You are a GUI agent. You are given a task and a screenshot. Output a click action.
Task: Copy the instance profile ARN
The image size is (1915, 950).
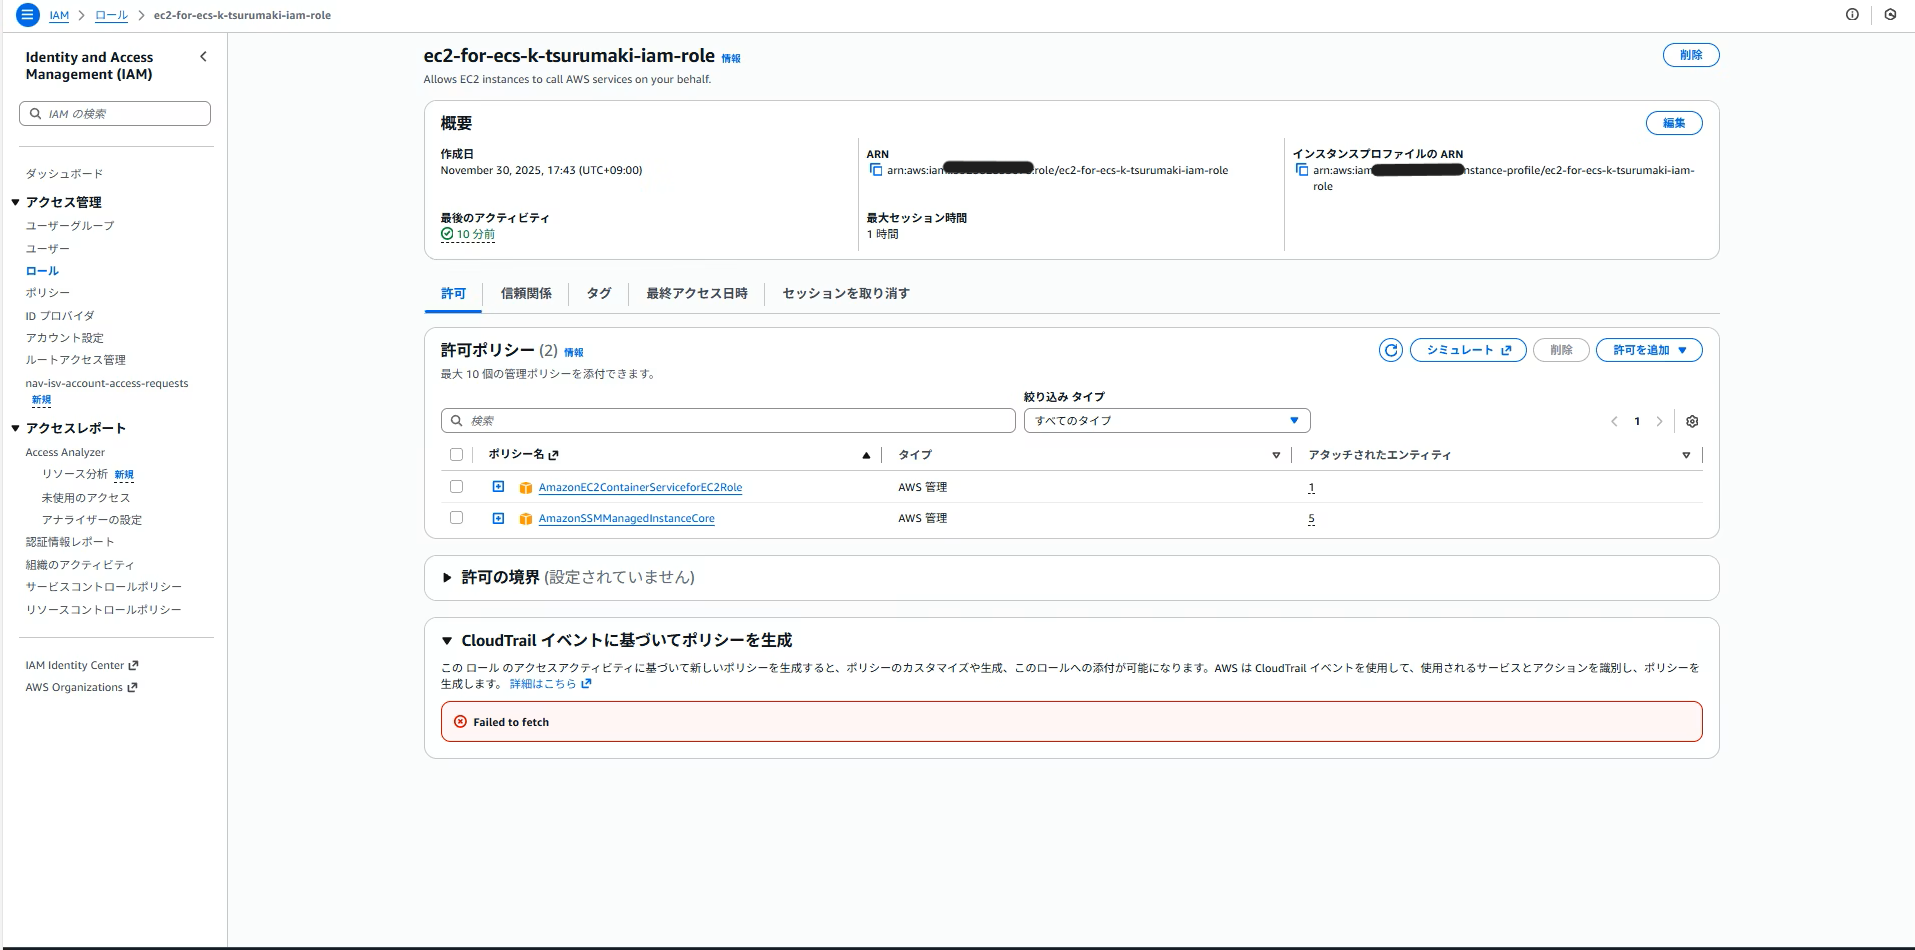tap(1301, 170)
